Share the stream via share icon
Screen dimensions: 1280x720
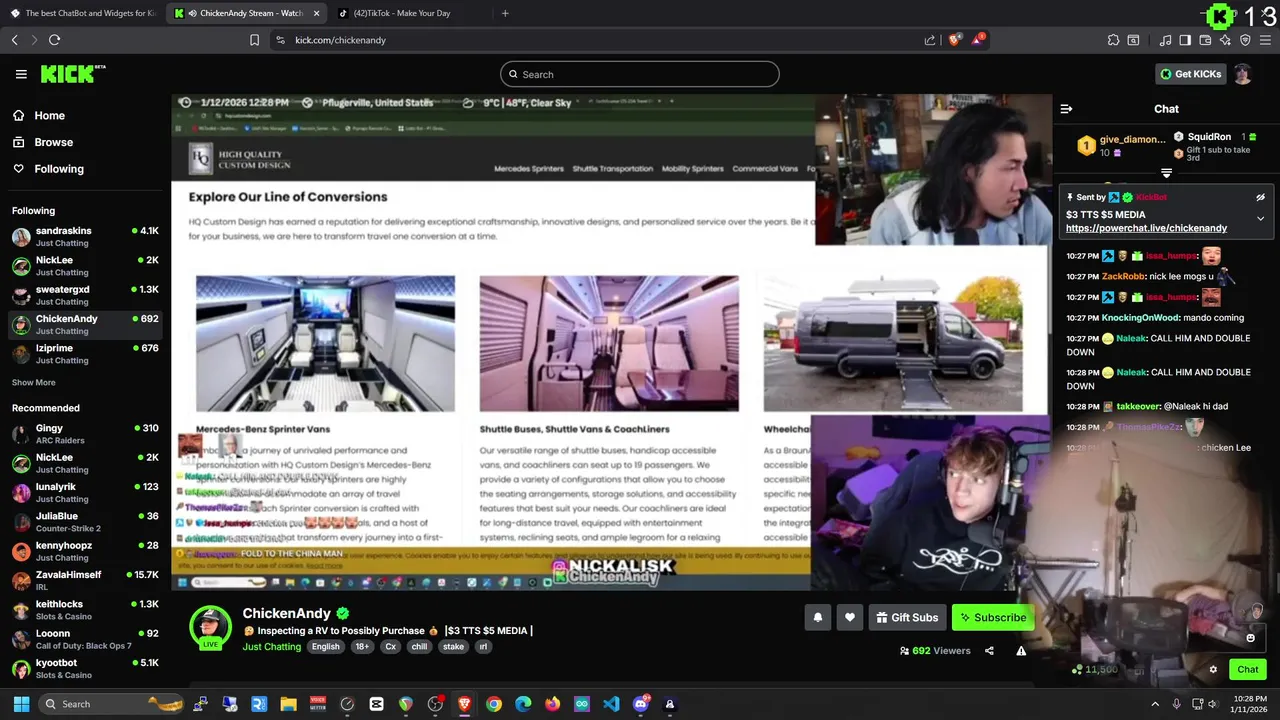(989, 651)
